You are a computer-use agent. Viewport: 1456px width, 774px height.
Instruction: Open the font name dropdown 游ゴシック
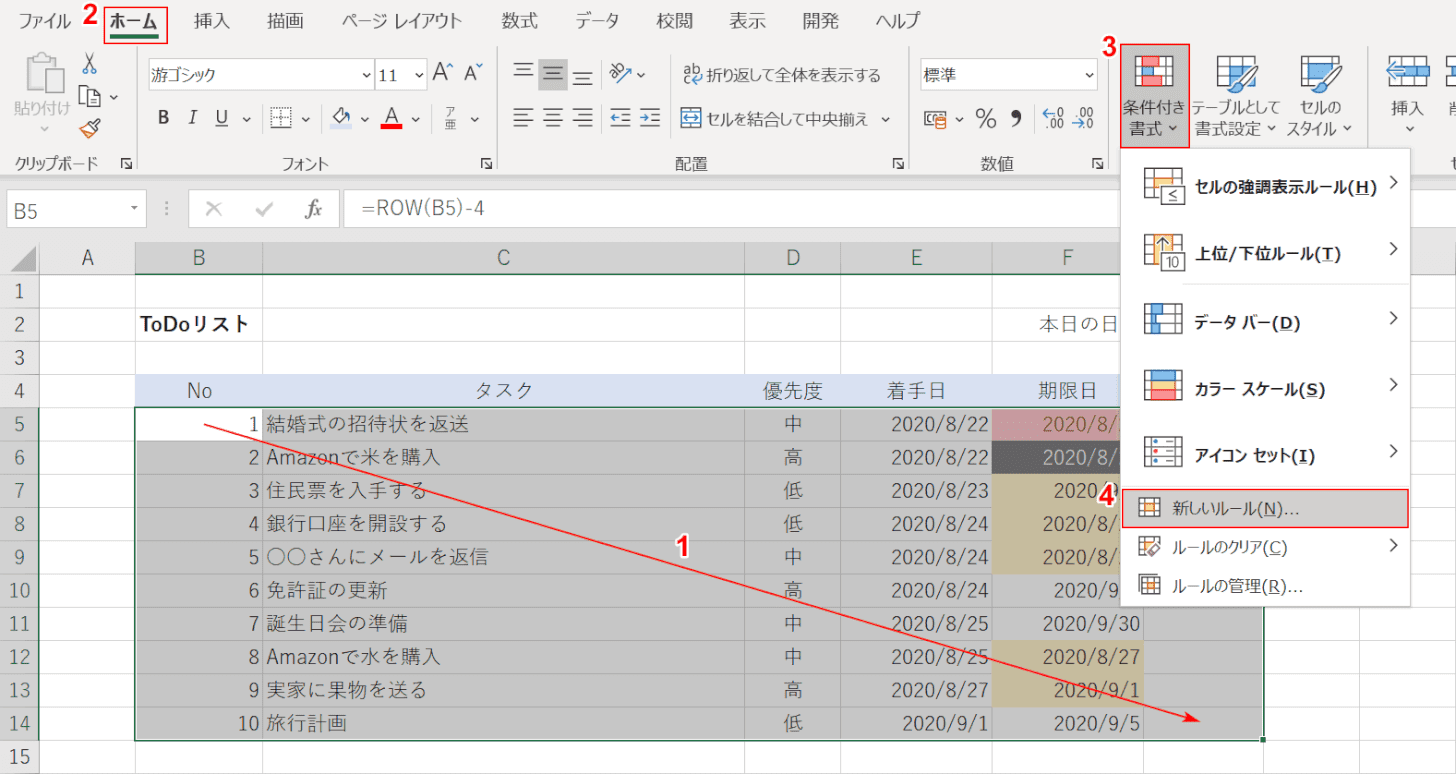pyautogui.click(x=366, y=75)
